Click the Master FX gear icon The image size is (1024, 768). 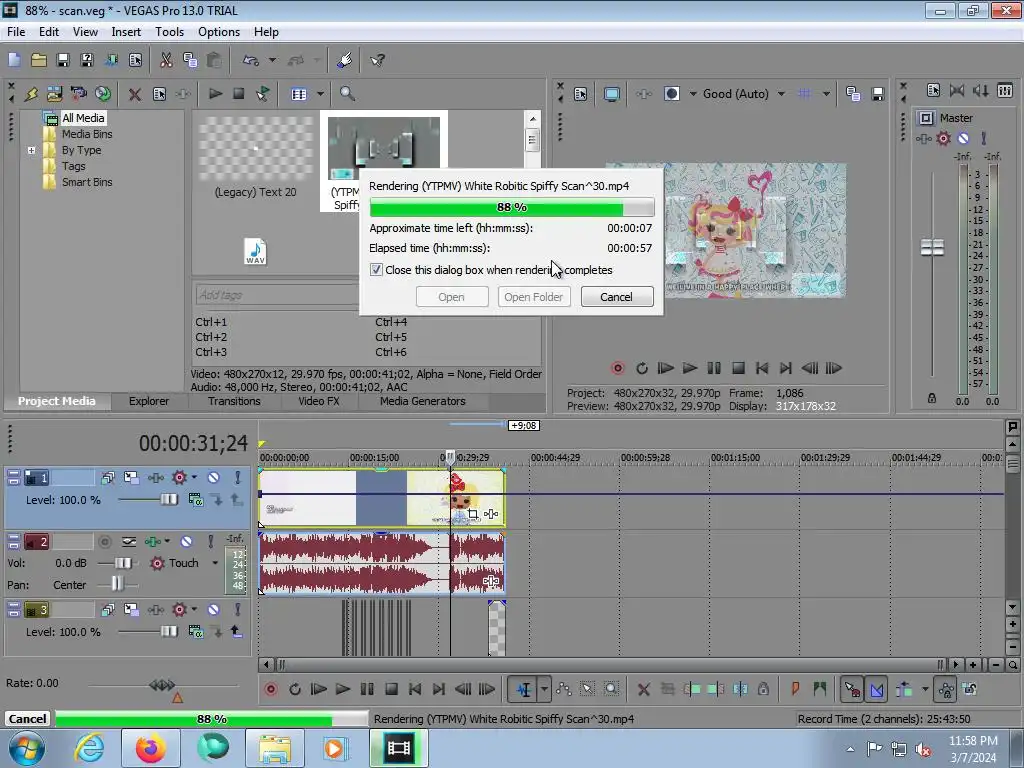click(943, 138)
